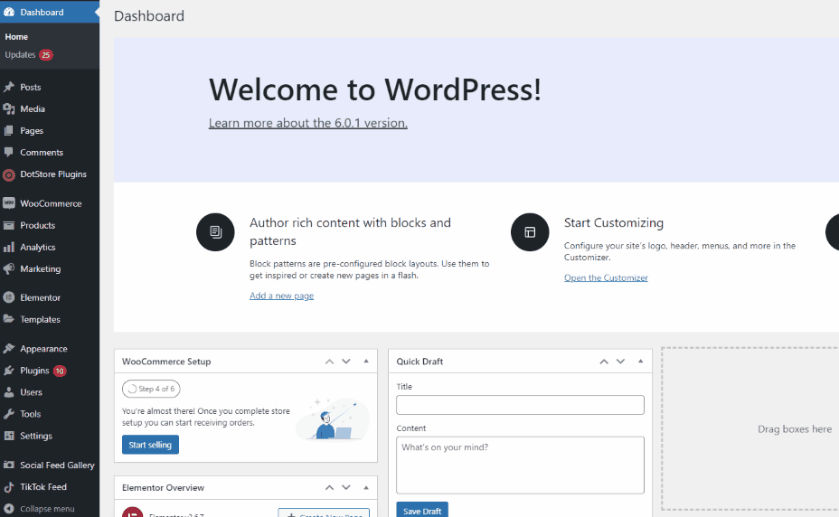Click the Templates folder icon
Viewport: 839px width, 517px height.
pos(9,319)
